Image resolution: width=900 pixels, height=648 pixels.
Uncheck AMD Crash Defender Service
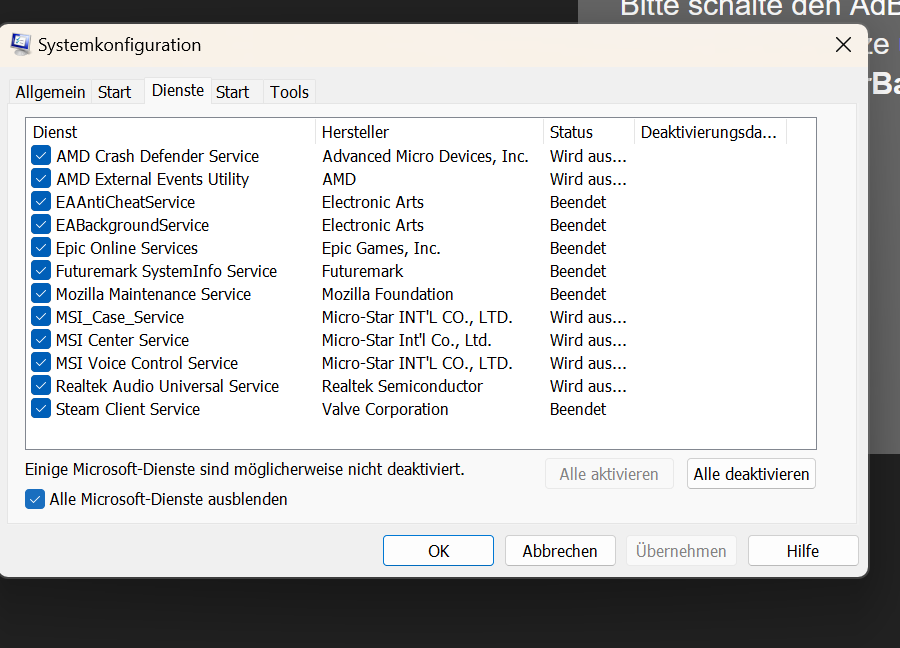coord(41,156)
